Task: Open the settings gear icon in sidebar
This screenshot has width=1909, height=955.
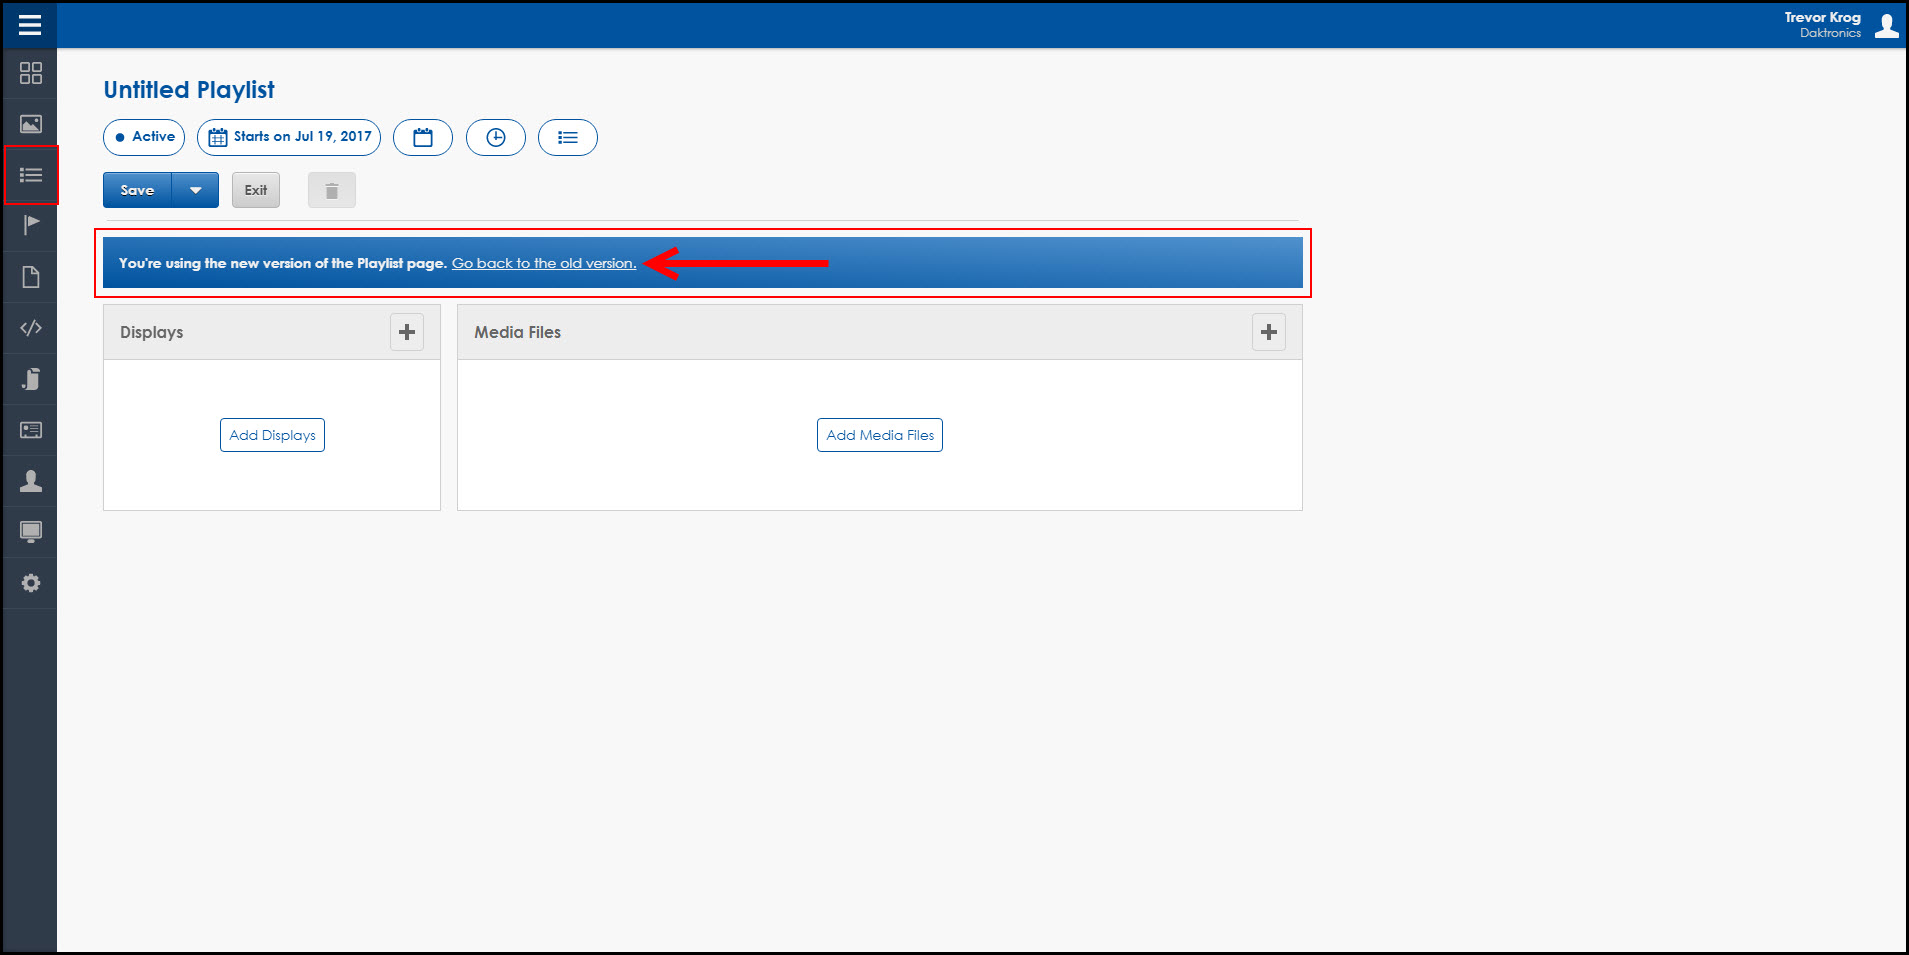Action: tap(31, 583)
